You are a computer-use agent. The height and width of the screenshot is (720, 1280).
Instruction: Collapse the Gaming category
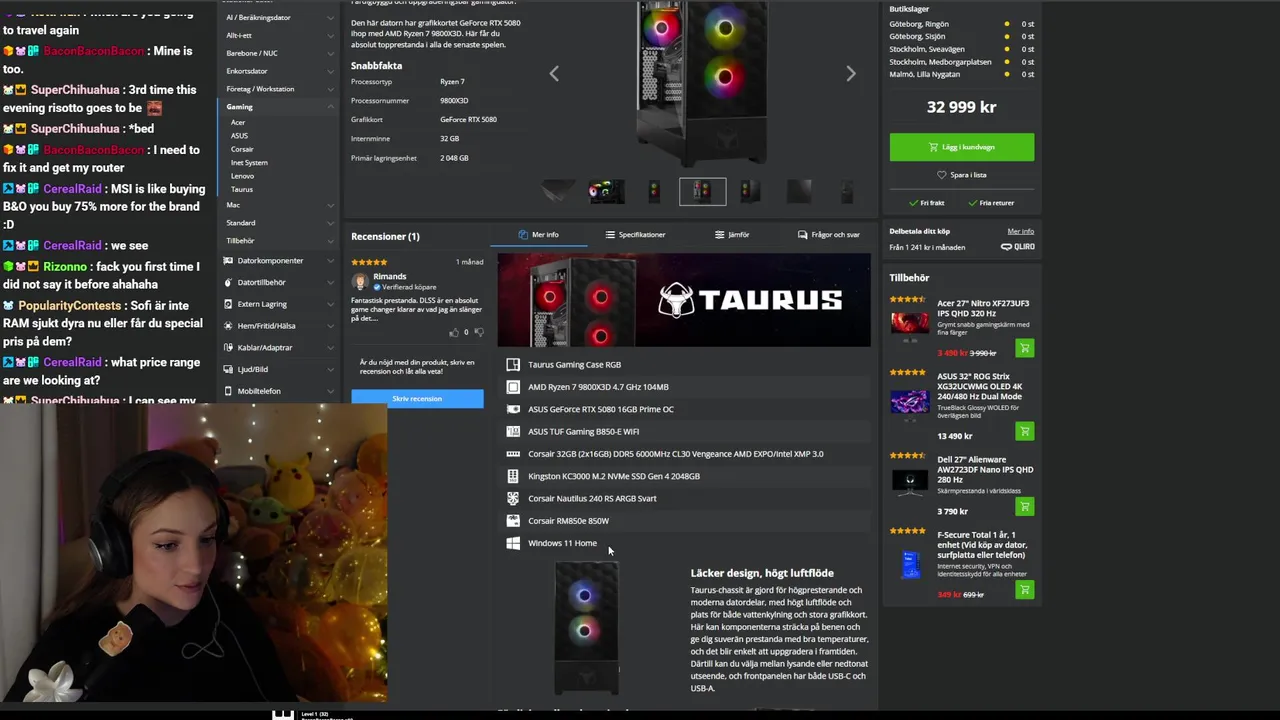click(x=331, y=107)
